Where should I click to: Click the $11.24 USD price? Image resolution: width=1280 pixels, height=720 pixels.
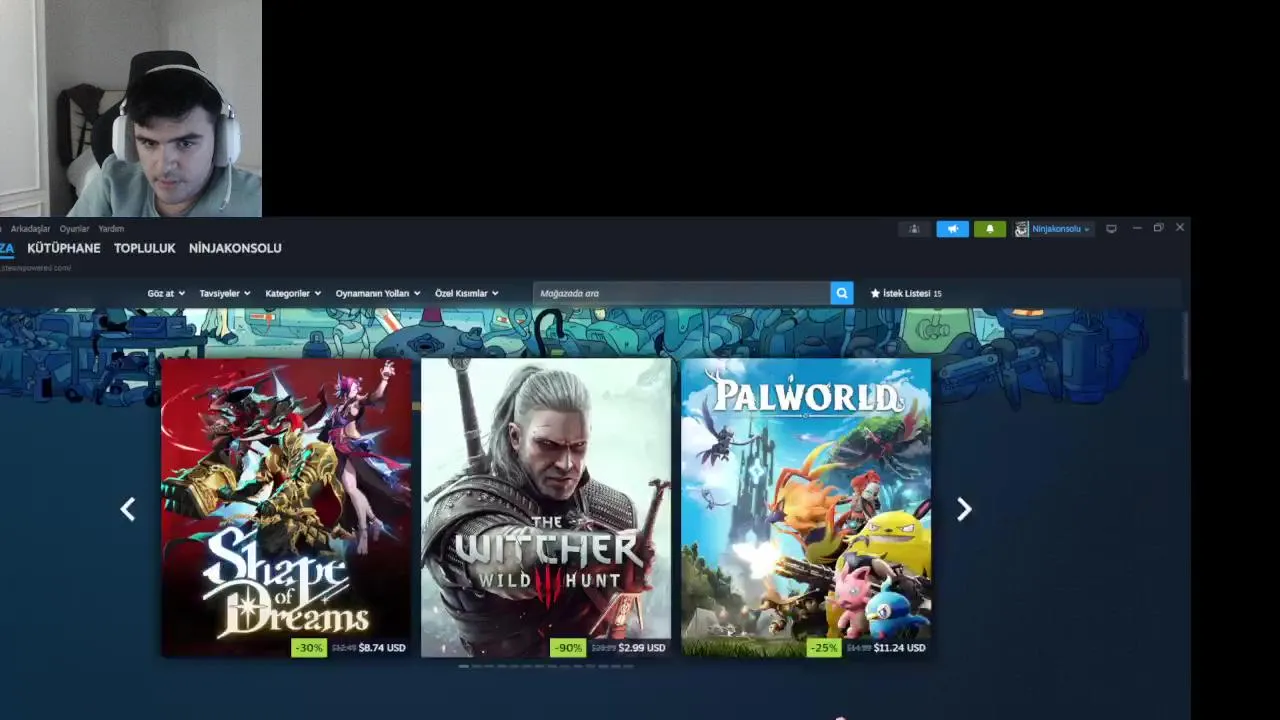click(x=899, y=648)
